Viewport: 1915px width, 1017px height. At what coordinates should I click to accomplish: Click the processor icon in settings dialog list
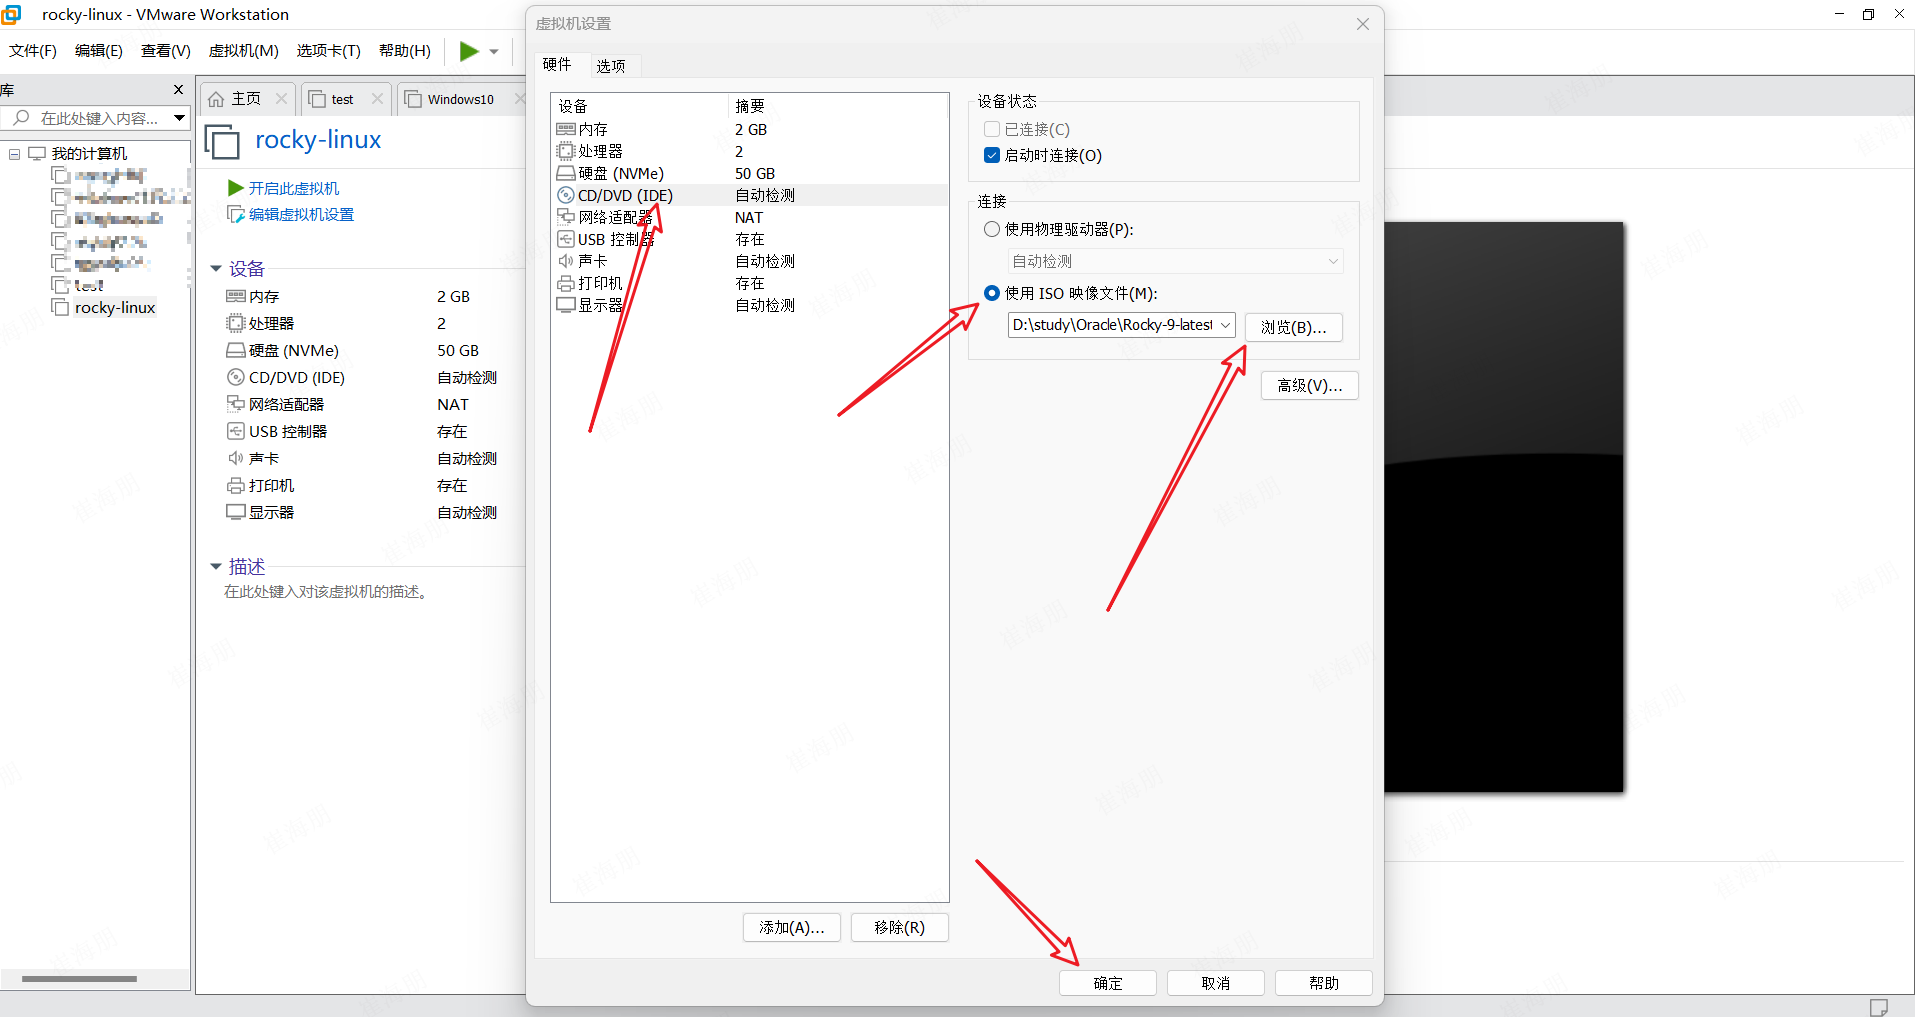[x=566, y=151]
